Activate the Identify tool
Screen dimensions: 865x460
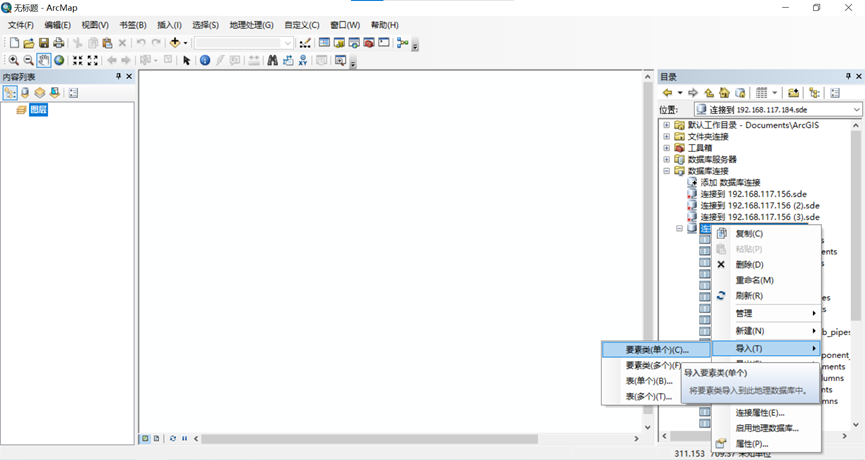[x=205, y=60]
